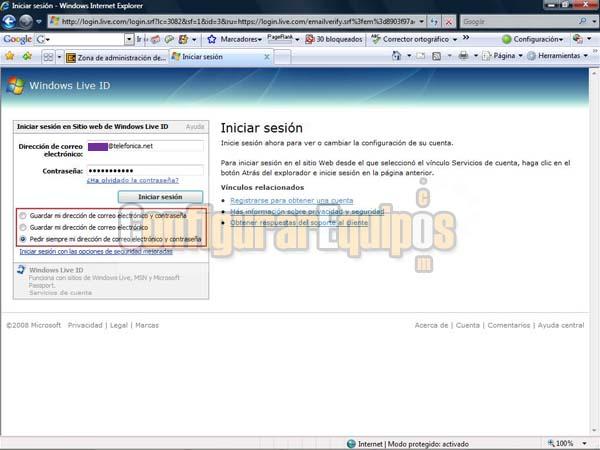600x450 pixels.
Task: Select Pedir siempre mi dirección y contraseña
Action: click(23, 239)
